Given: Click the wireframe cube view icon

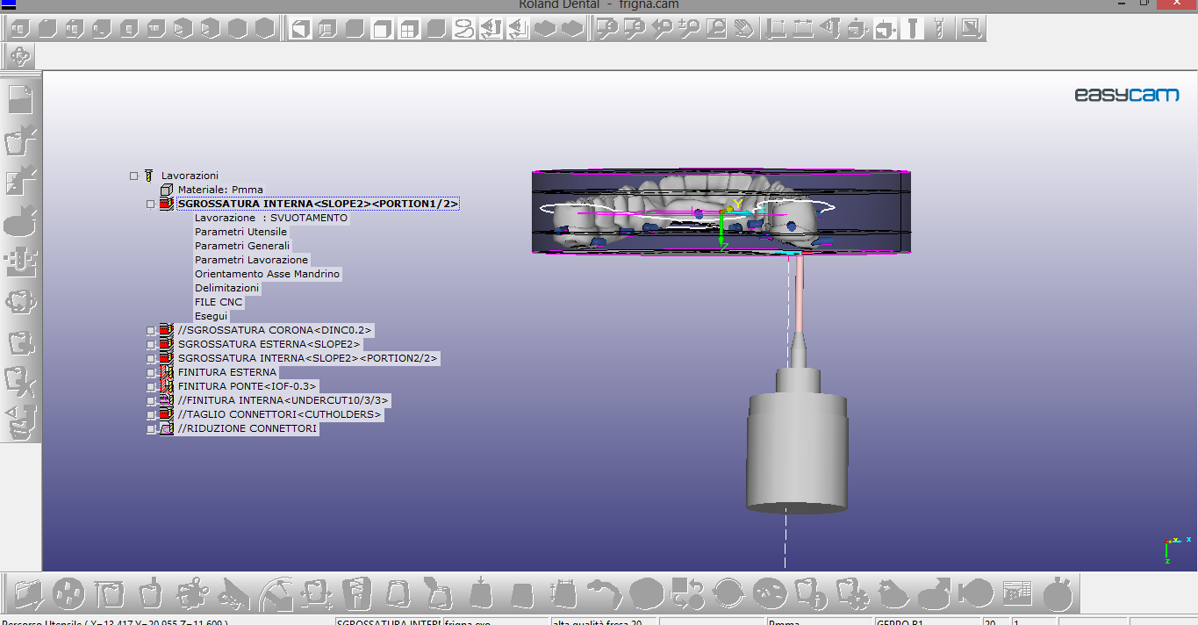Looking at the screenshot, I should pyautogui.click(x=301, y=29).
